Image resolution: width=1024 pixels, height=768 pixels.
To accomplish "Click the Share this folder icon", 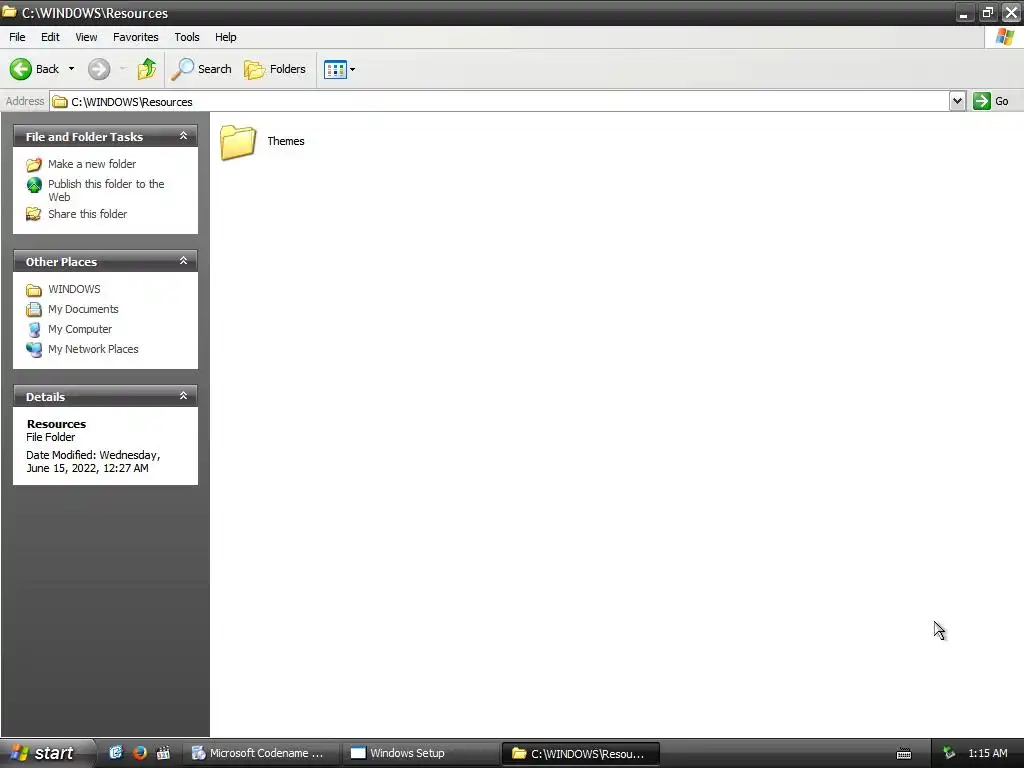I will point(34,214).
